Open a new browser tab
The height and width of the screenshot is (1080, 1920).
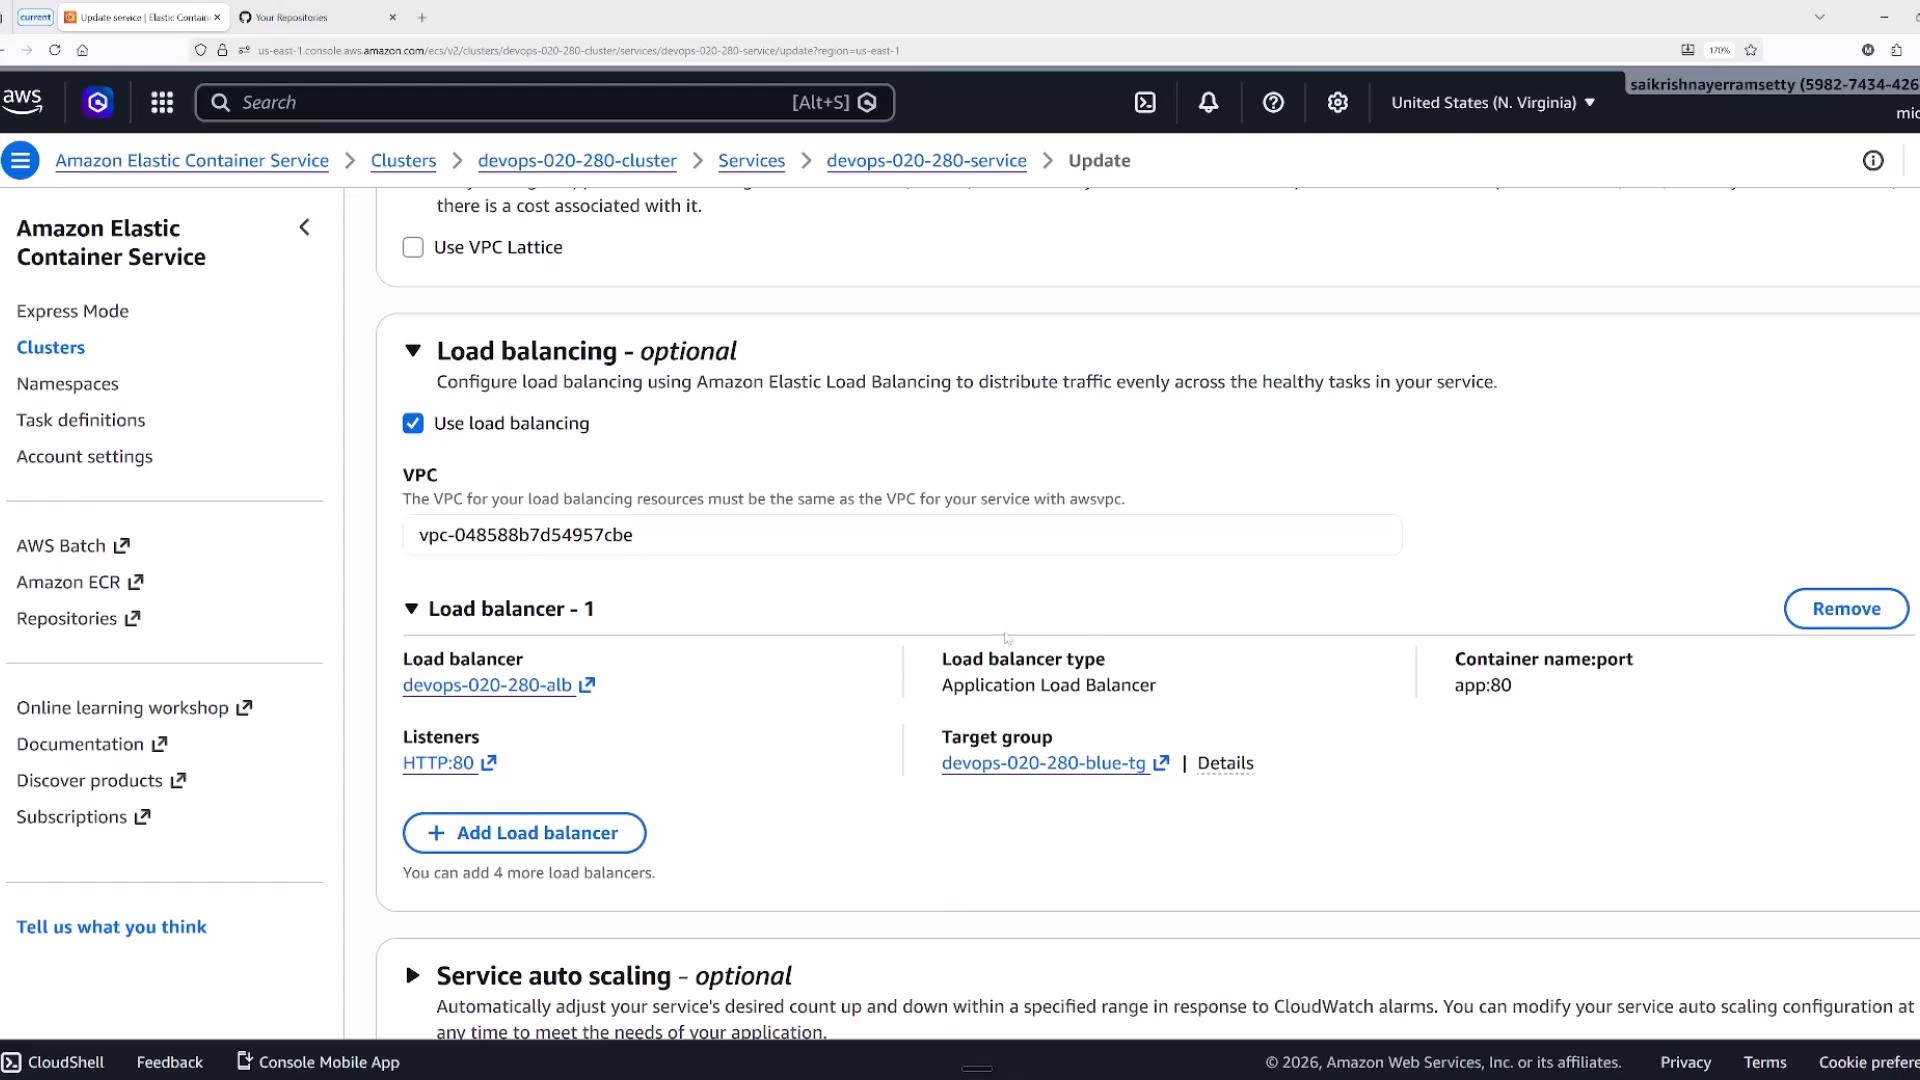click(x=422, y=17)
